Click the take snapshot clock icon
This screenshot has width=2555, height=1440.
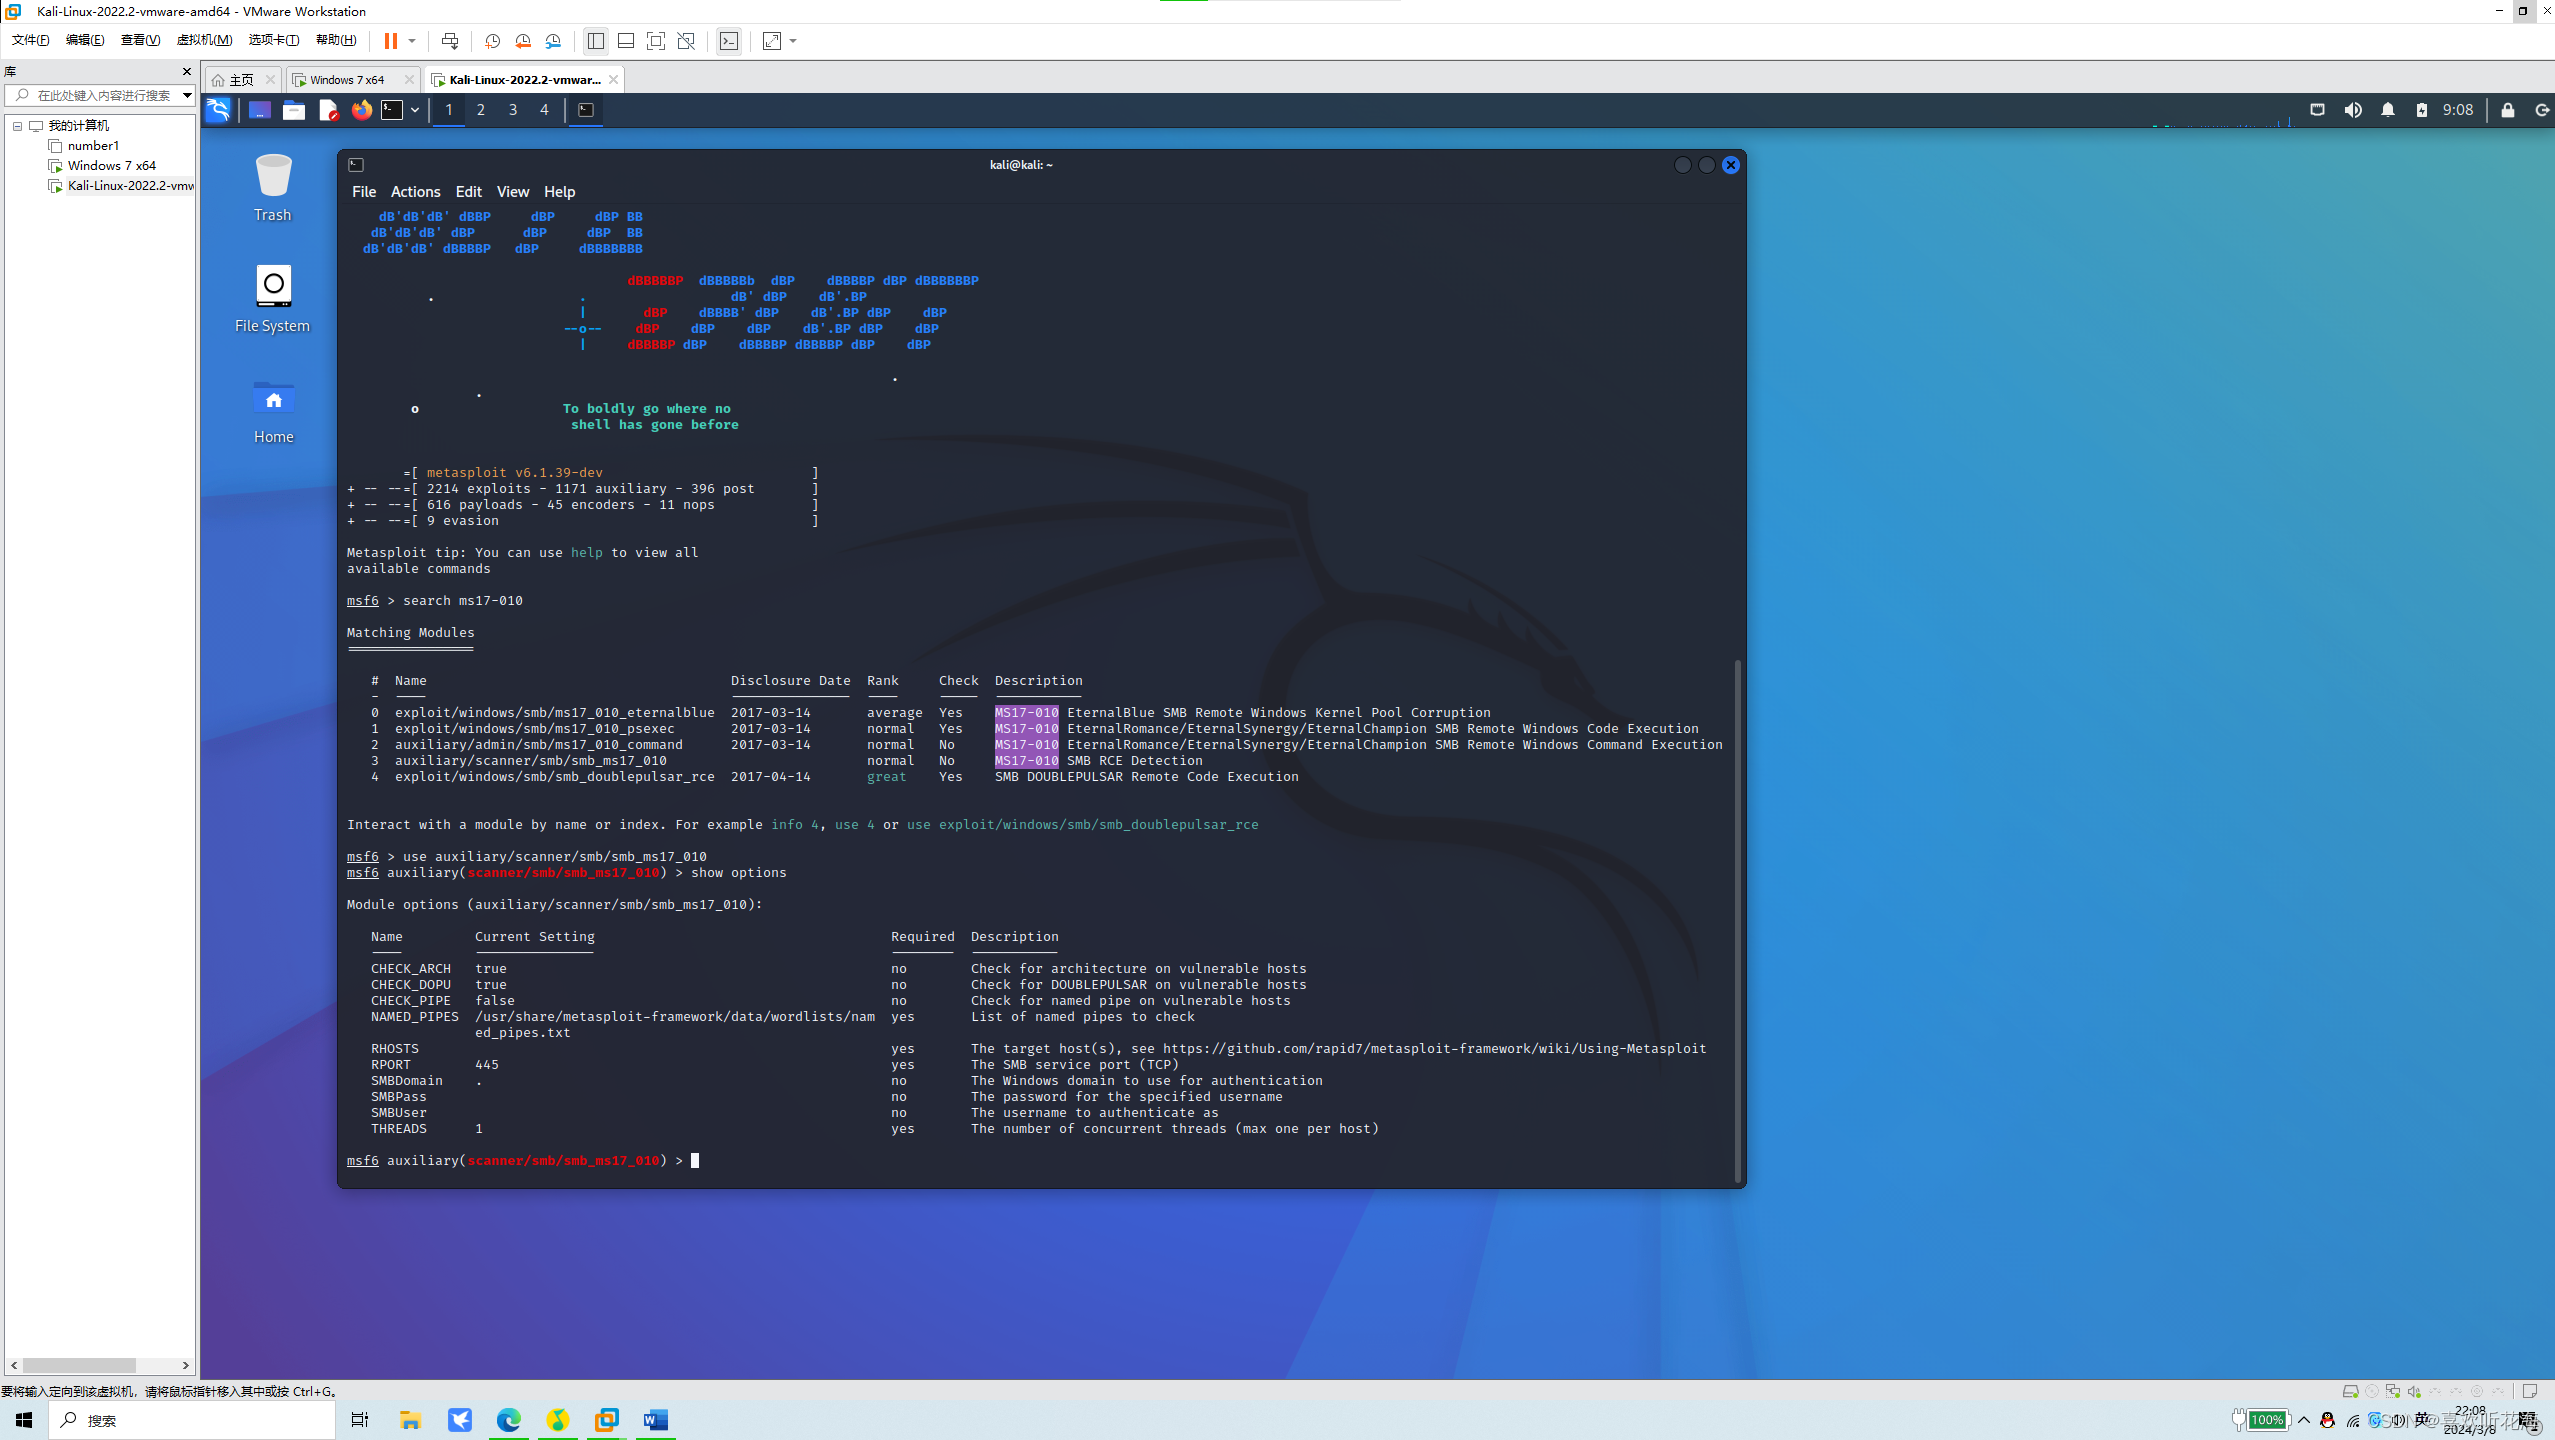[x=492, y=41]
